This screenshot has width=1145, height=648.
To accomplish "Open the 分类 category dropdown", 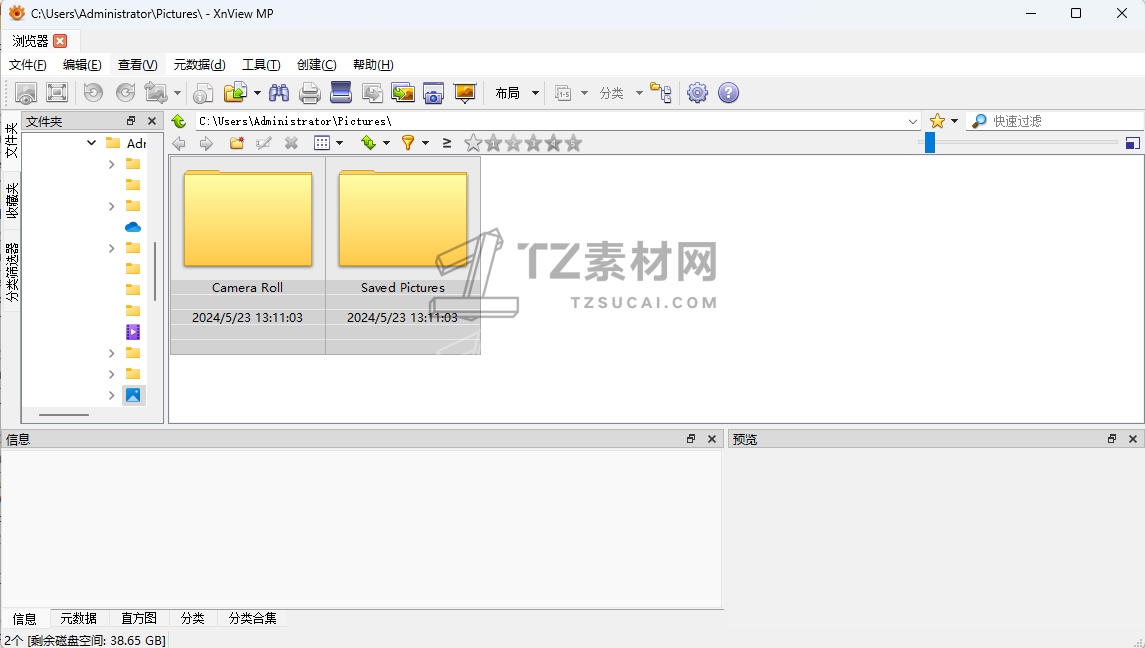I will pos(621,93).
